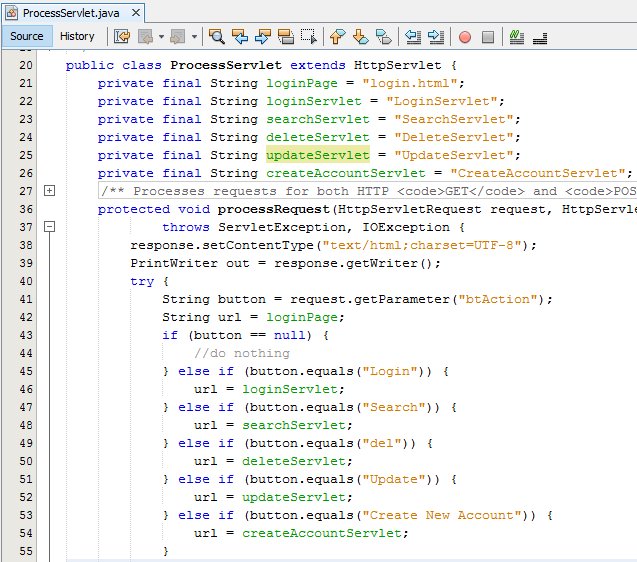Viewport: 637px width, 562px height.
Task: Go to the next bookmark
Action: point(360,37)
